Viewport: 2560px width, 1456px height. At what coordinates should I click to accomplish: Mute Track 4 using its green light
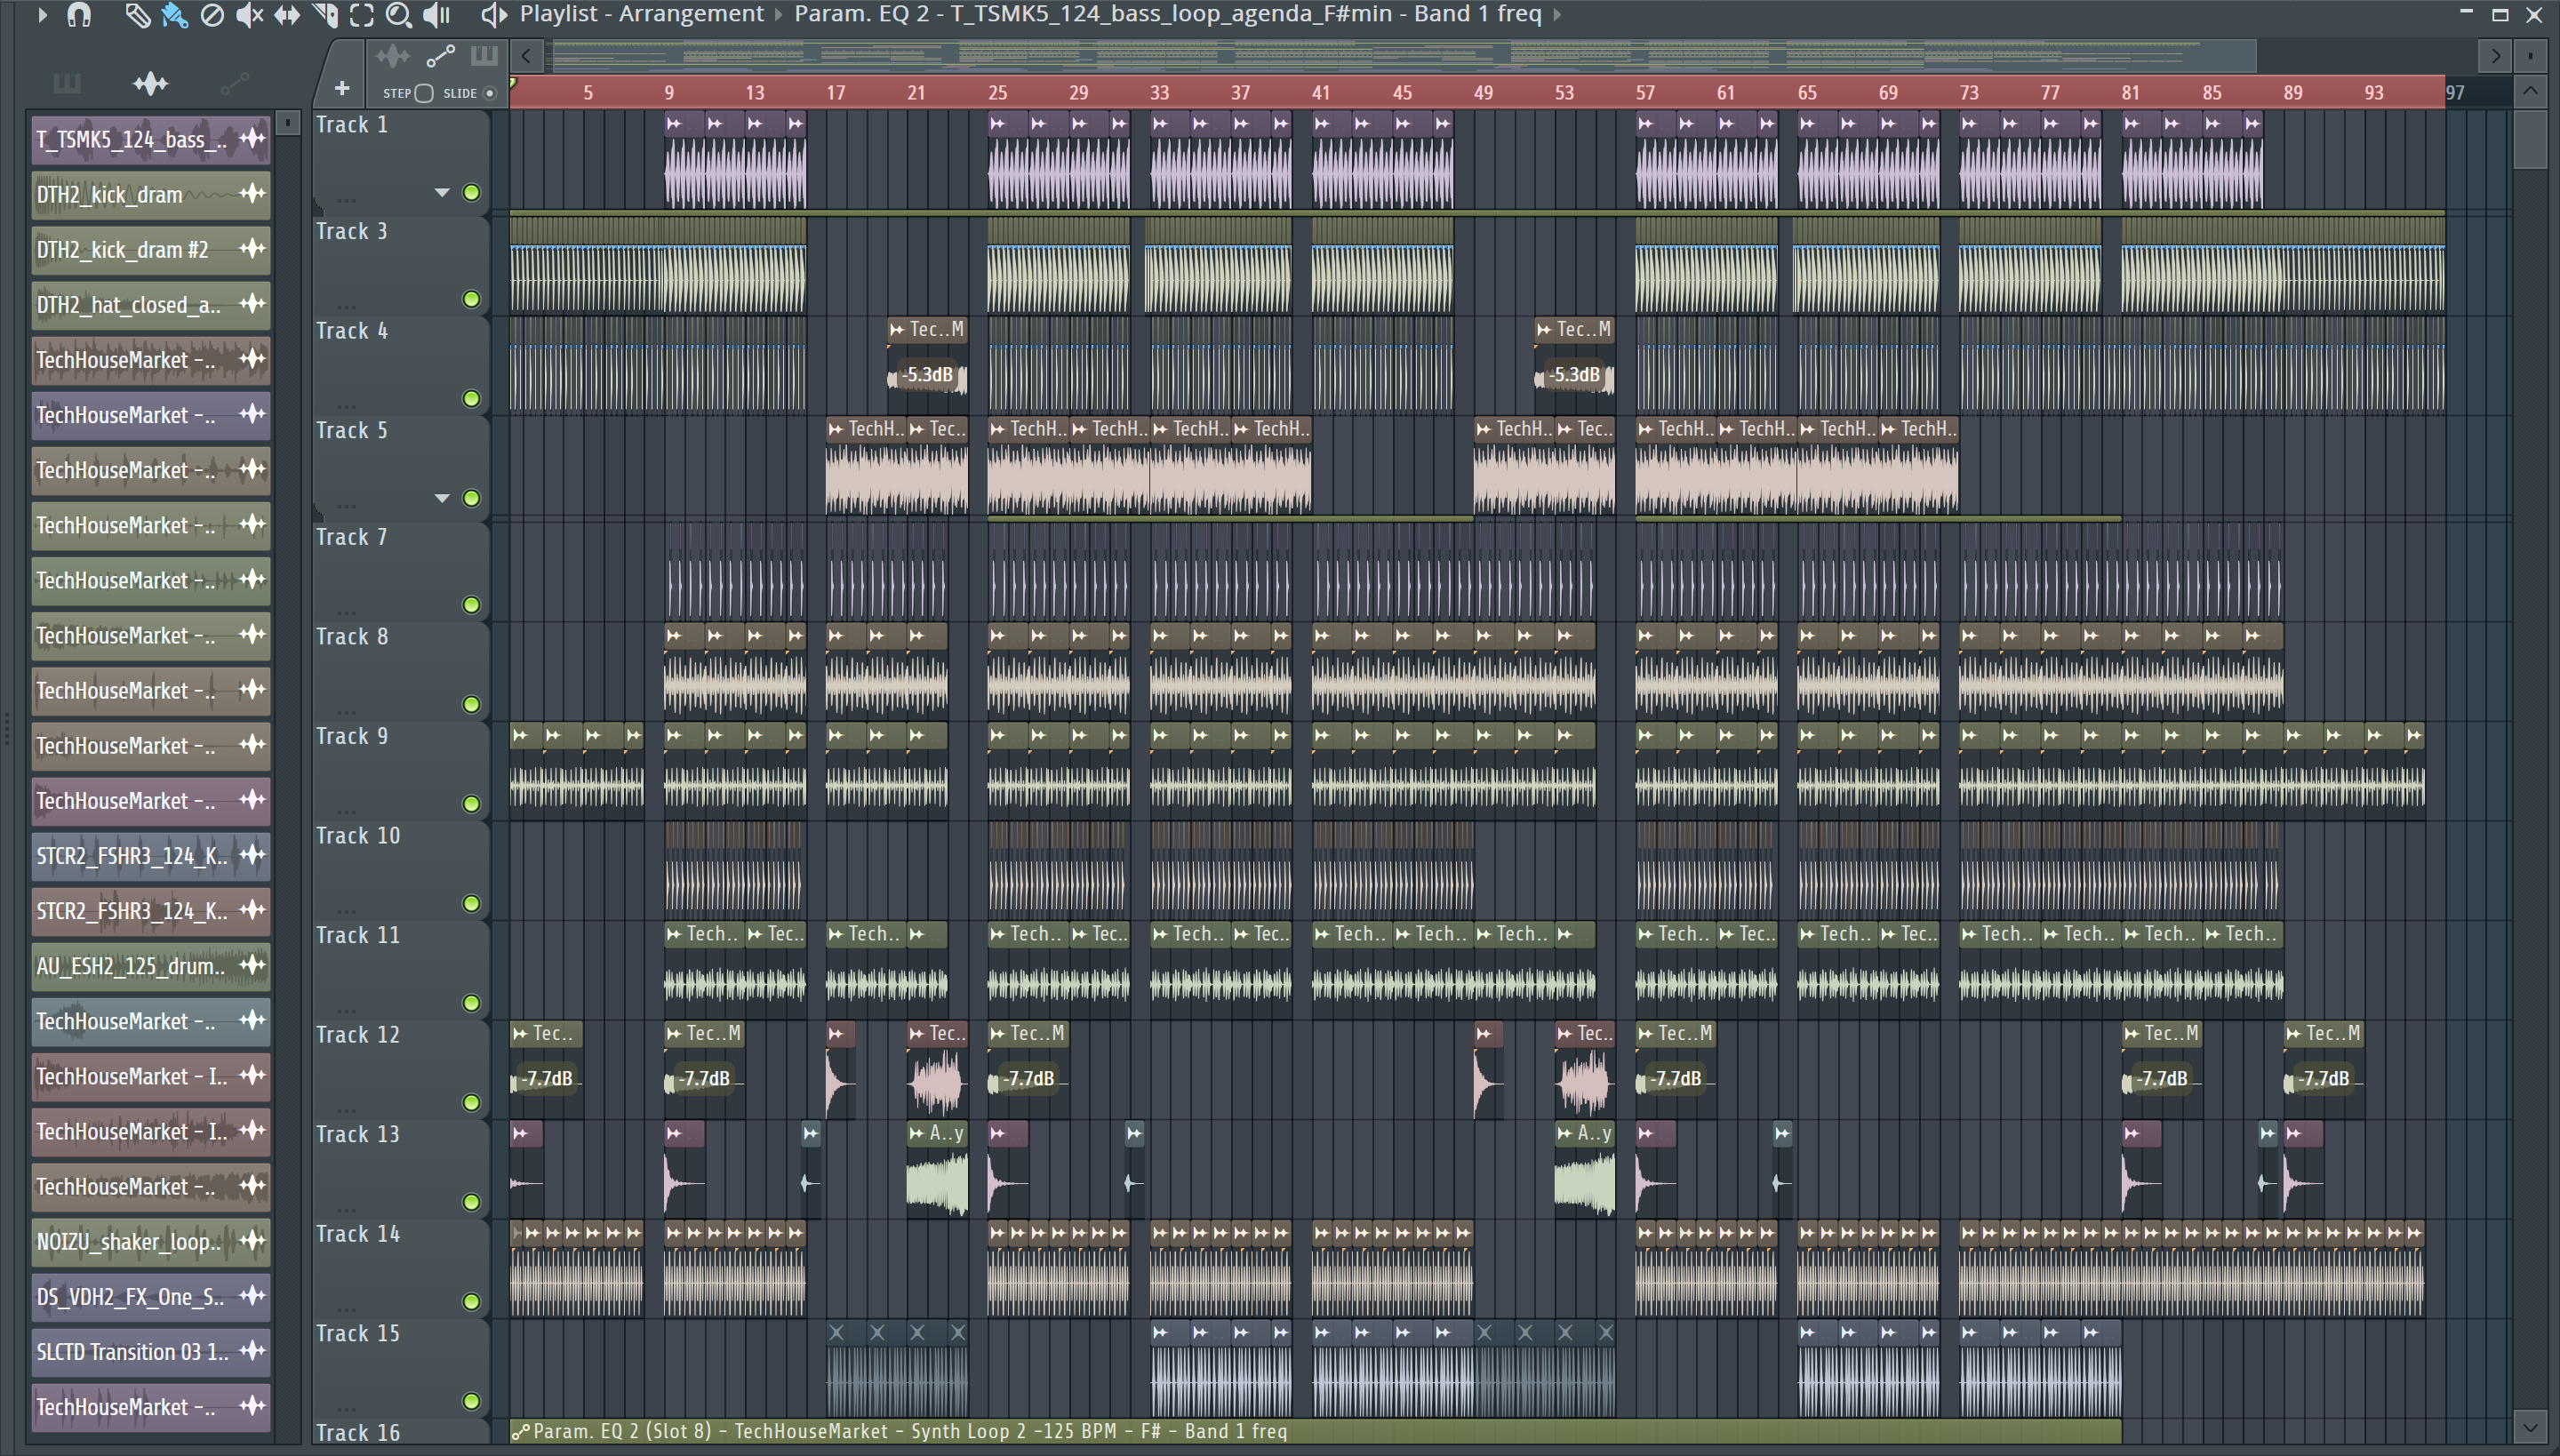click(x=471, y=399)
